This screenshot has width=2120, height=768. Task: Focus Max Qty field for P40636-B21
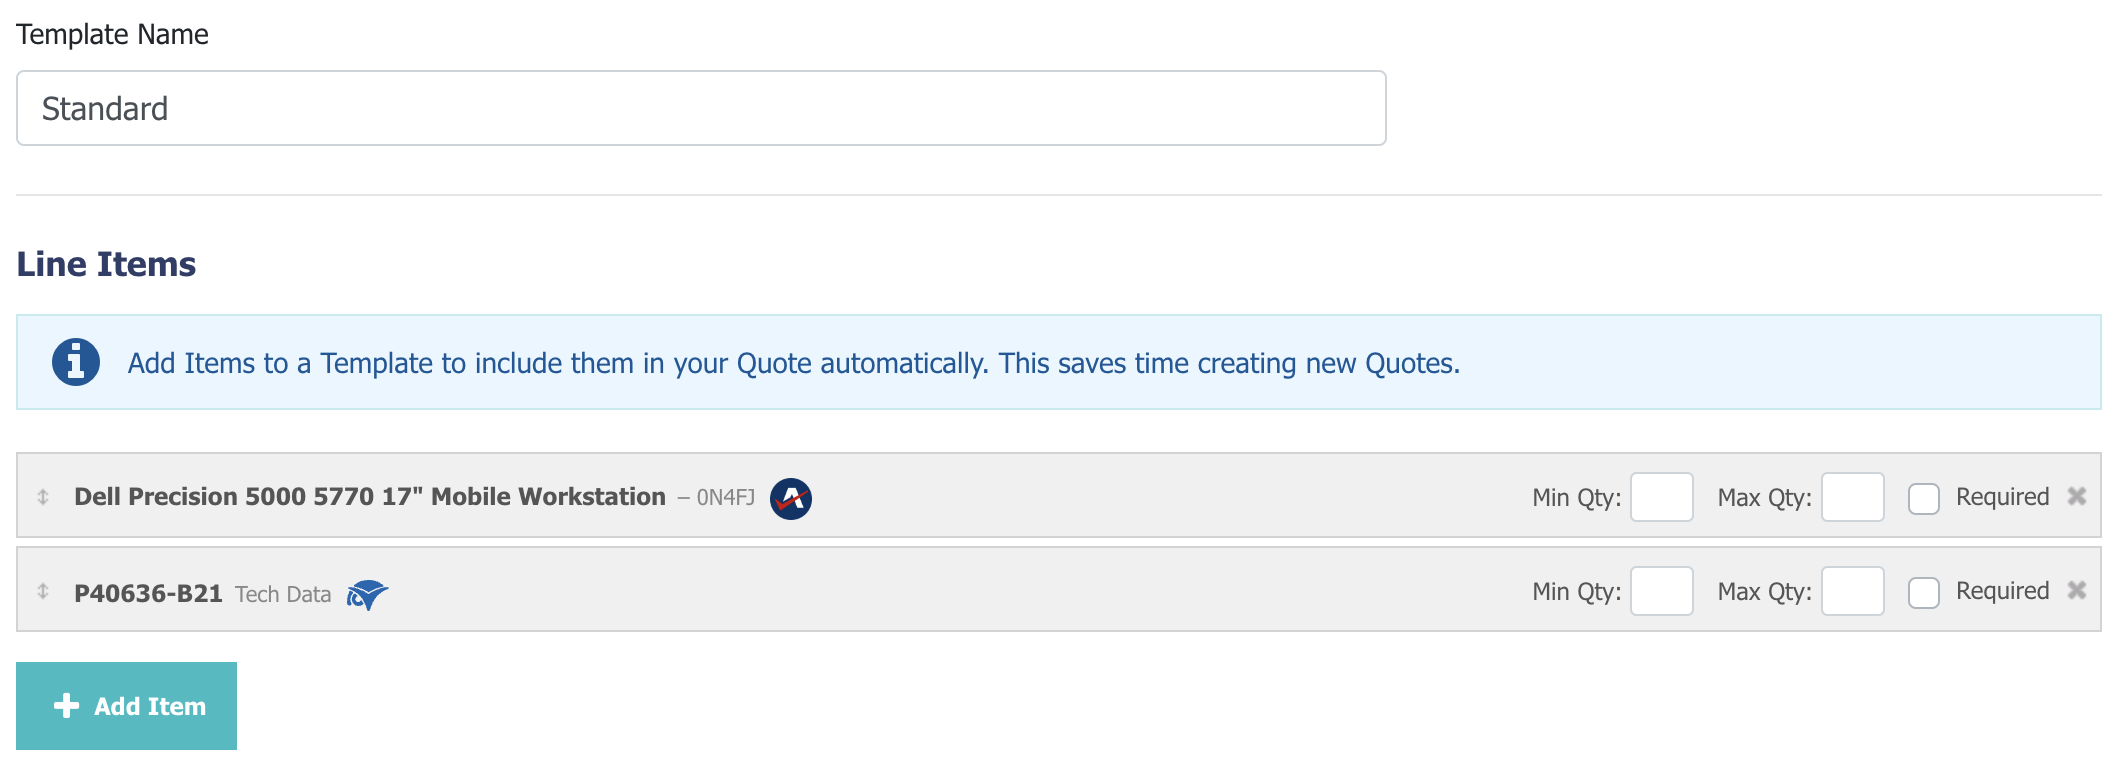pos(1853,591)
